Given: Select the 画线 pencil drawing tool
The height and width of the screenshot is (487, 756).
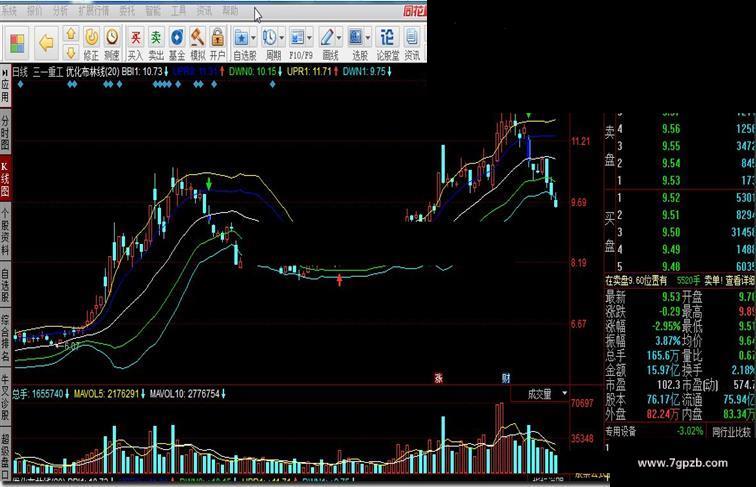Looking at the screenshot, I should 327,37.
